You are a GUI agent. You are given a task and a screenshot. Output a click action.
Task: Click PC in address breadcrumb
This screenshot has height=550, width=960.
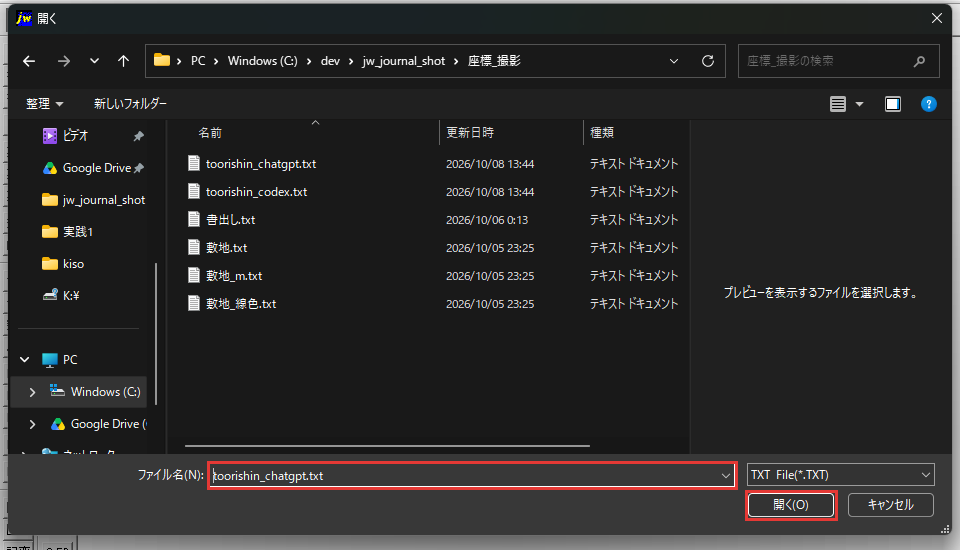pyautogui.click(x=198, y=61)
